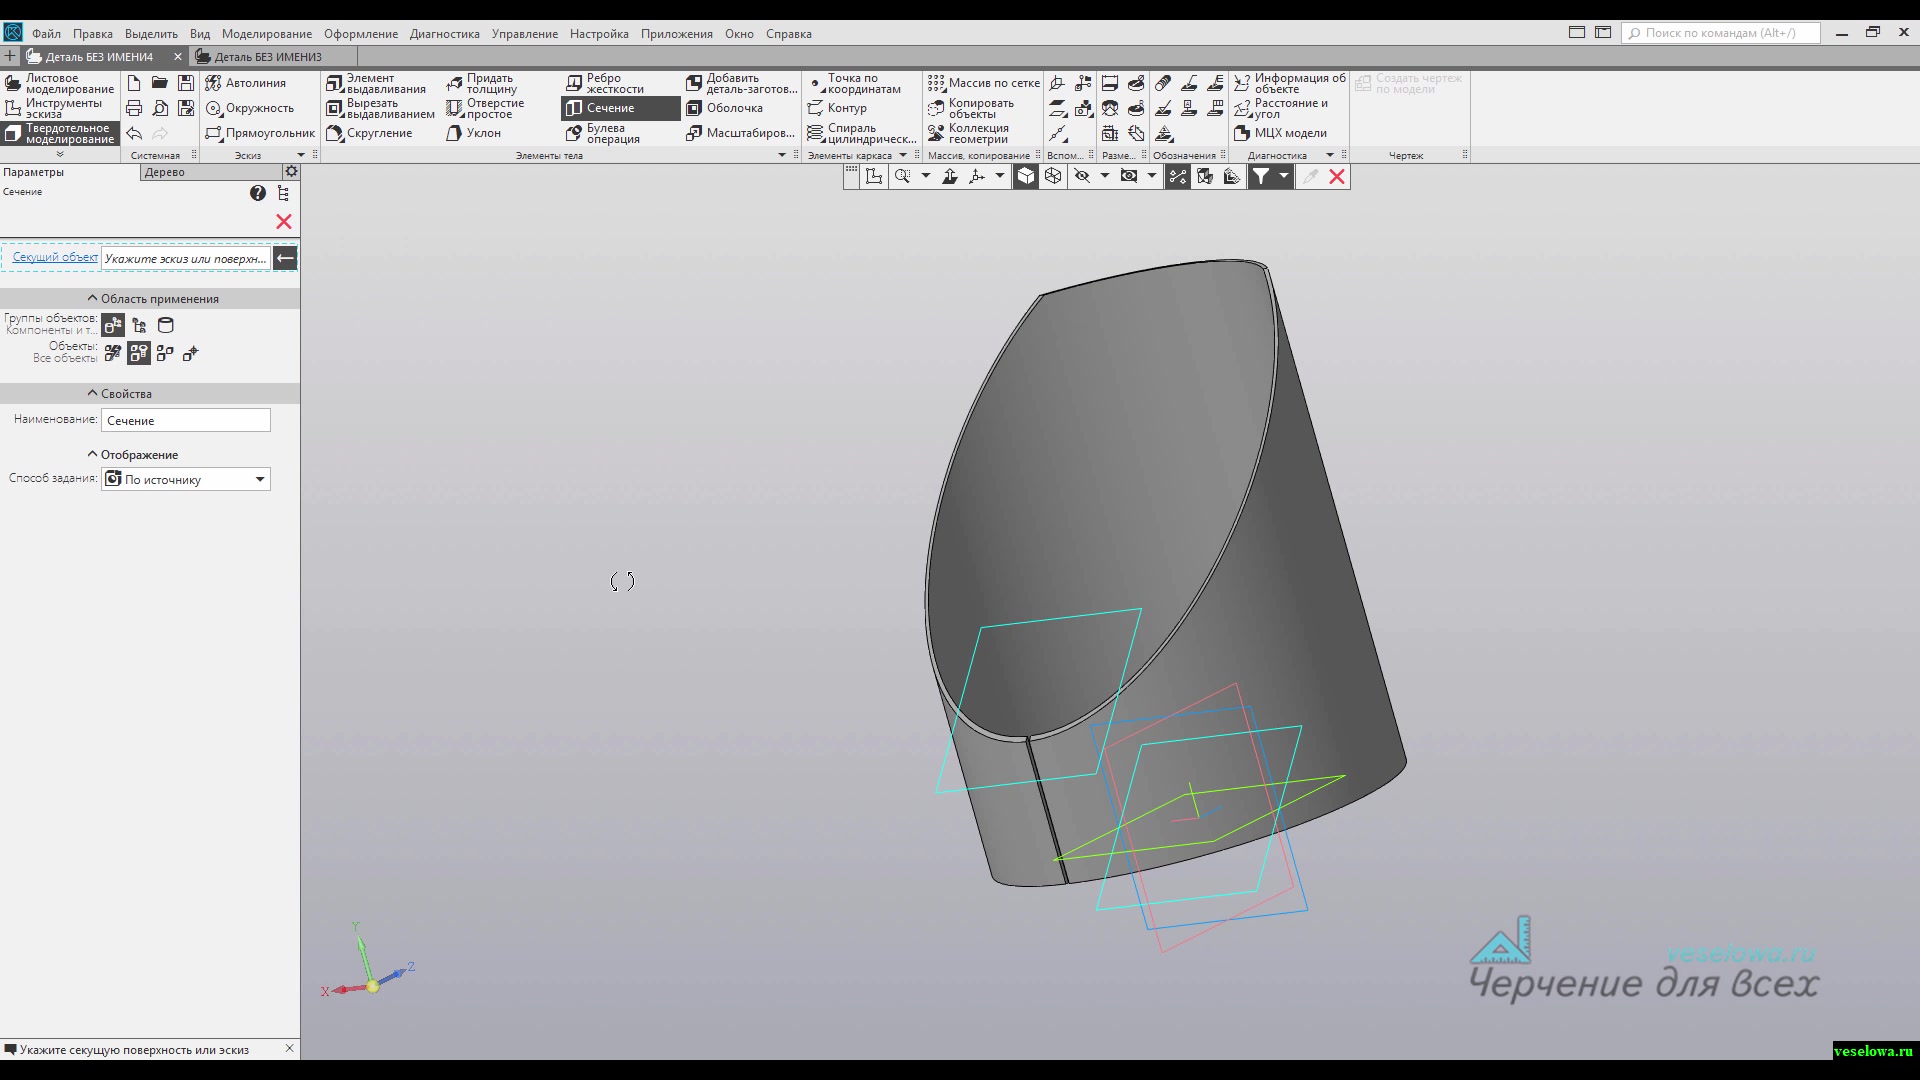Image resolution: width=1920 pixels, height=1080 pixels.
Task: Toggle the specify objects with cursor option
Action: click(191, 353)
